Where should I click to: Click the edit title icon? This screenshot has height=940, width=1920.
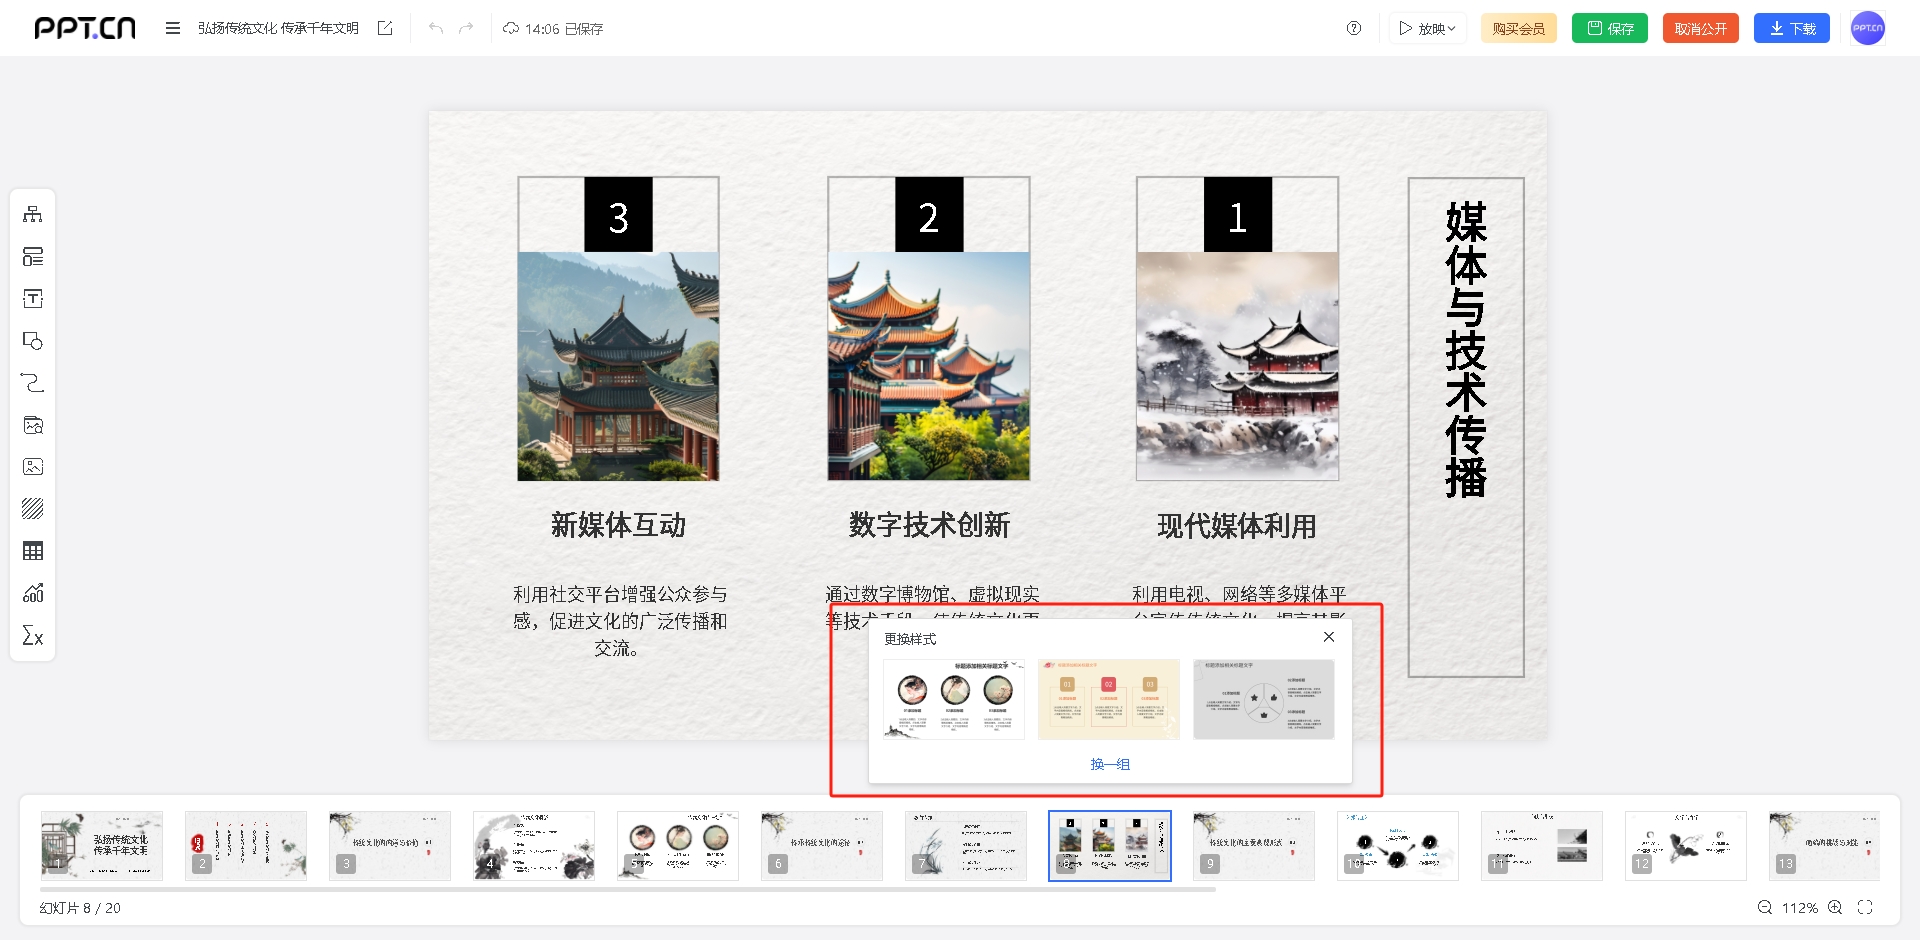[385, 28]
